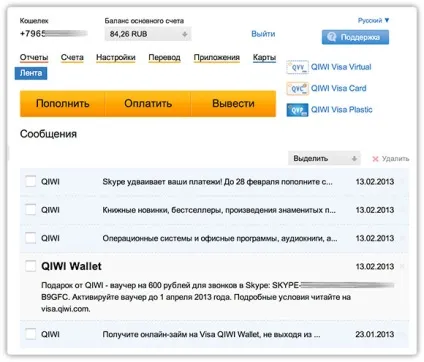Open the Выделить selection dropdown
This screenshot has width=424, height=362.
(x=324, y=159)
